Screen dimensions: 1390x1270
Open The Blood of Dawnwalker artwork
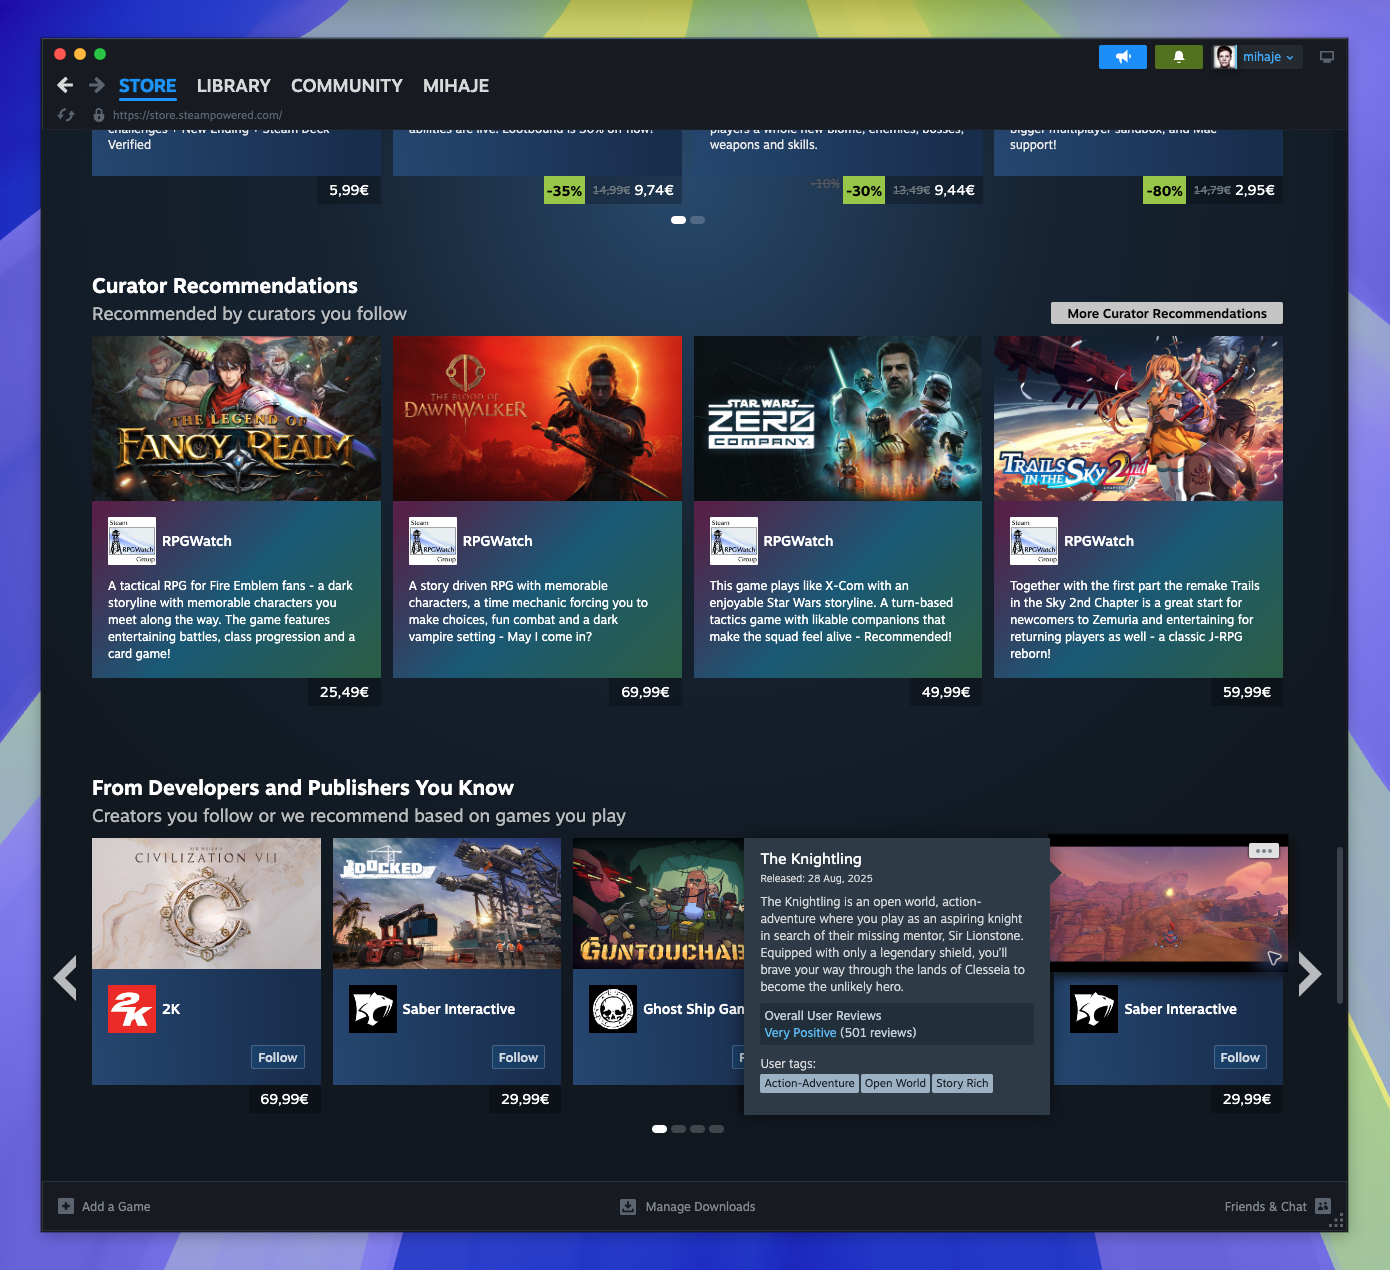(537, 418)
